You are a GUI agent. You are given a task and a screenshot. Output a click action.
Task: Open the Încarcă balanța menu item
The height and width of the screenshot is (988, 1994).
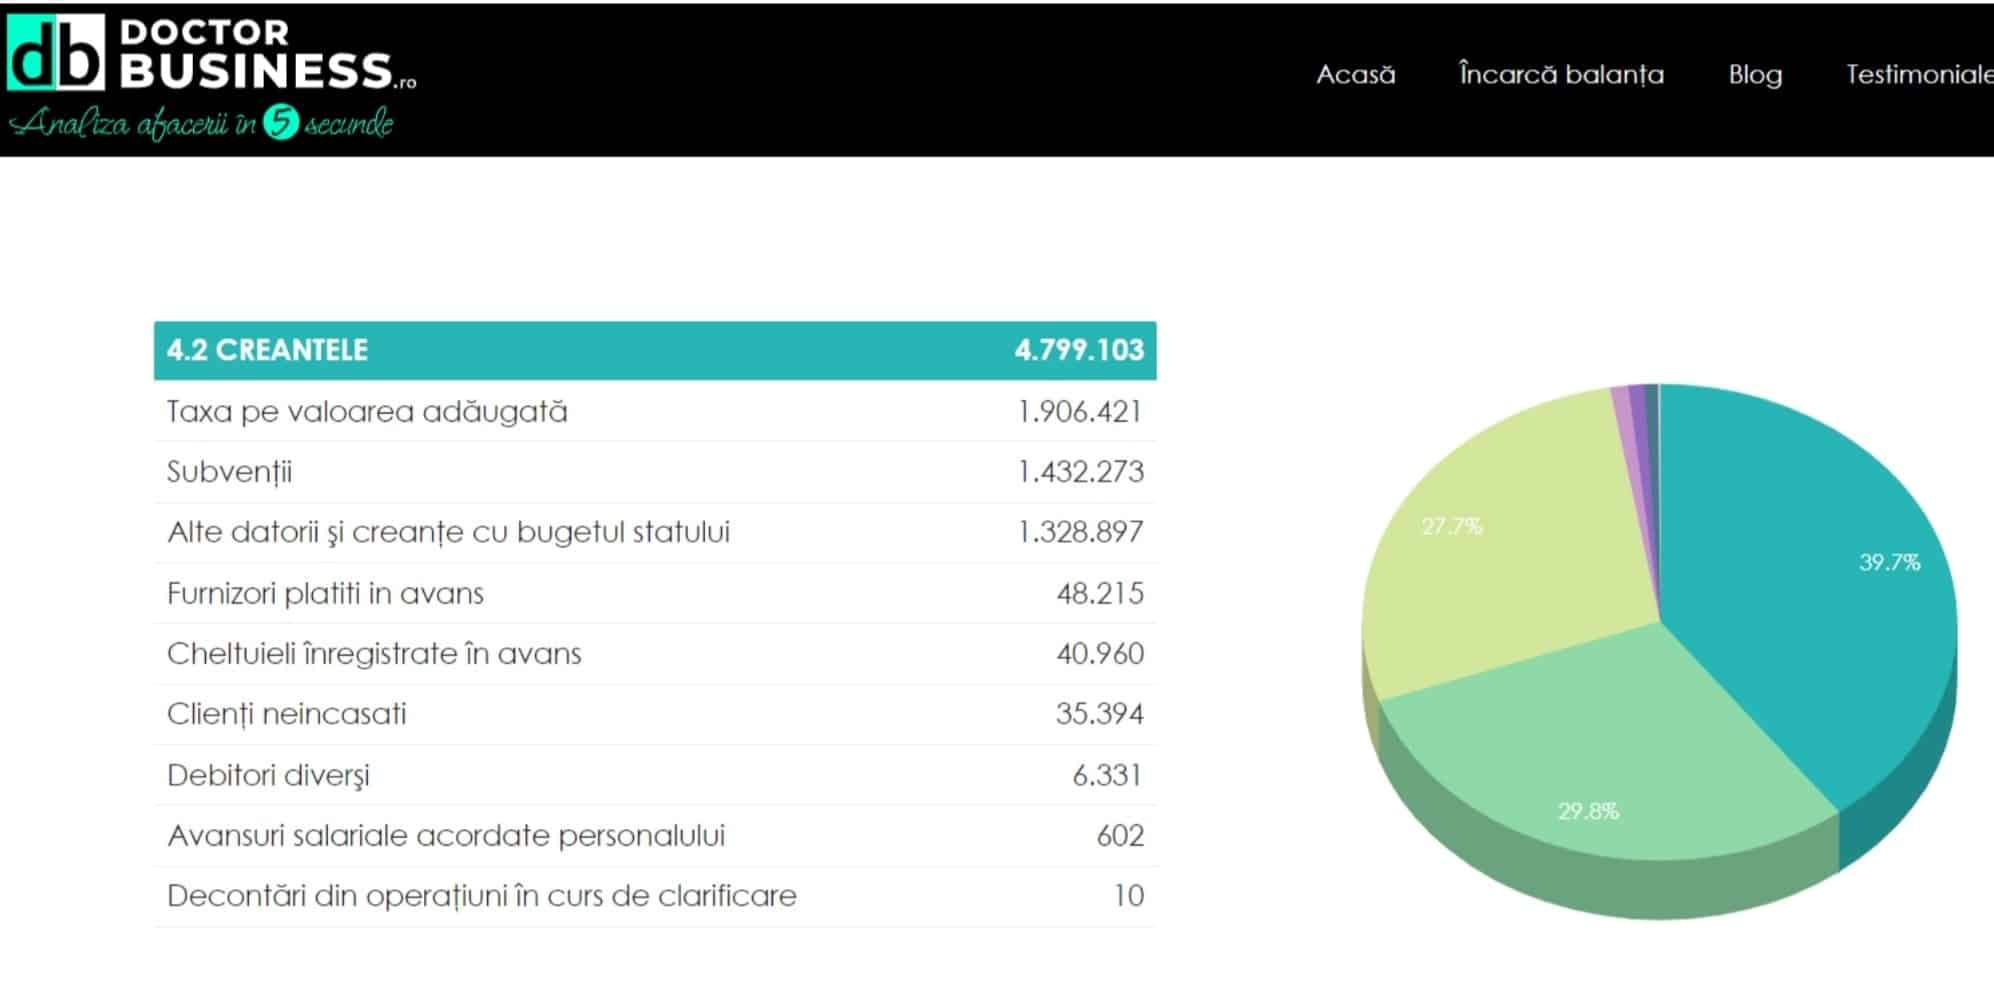[x=1561, y=75]
